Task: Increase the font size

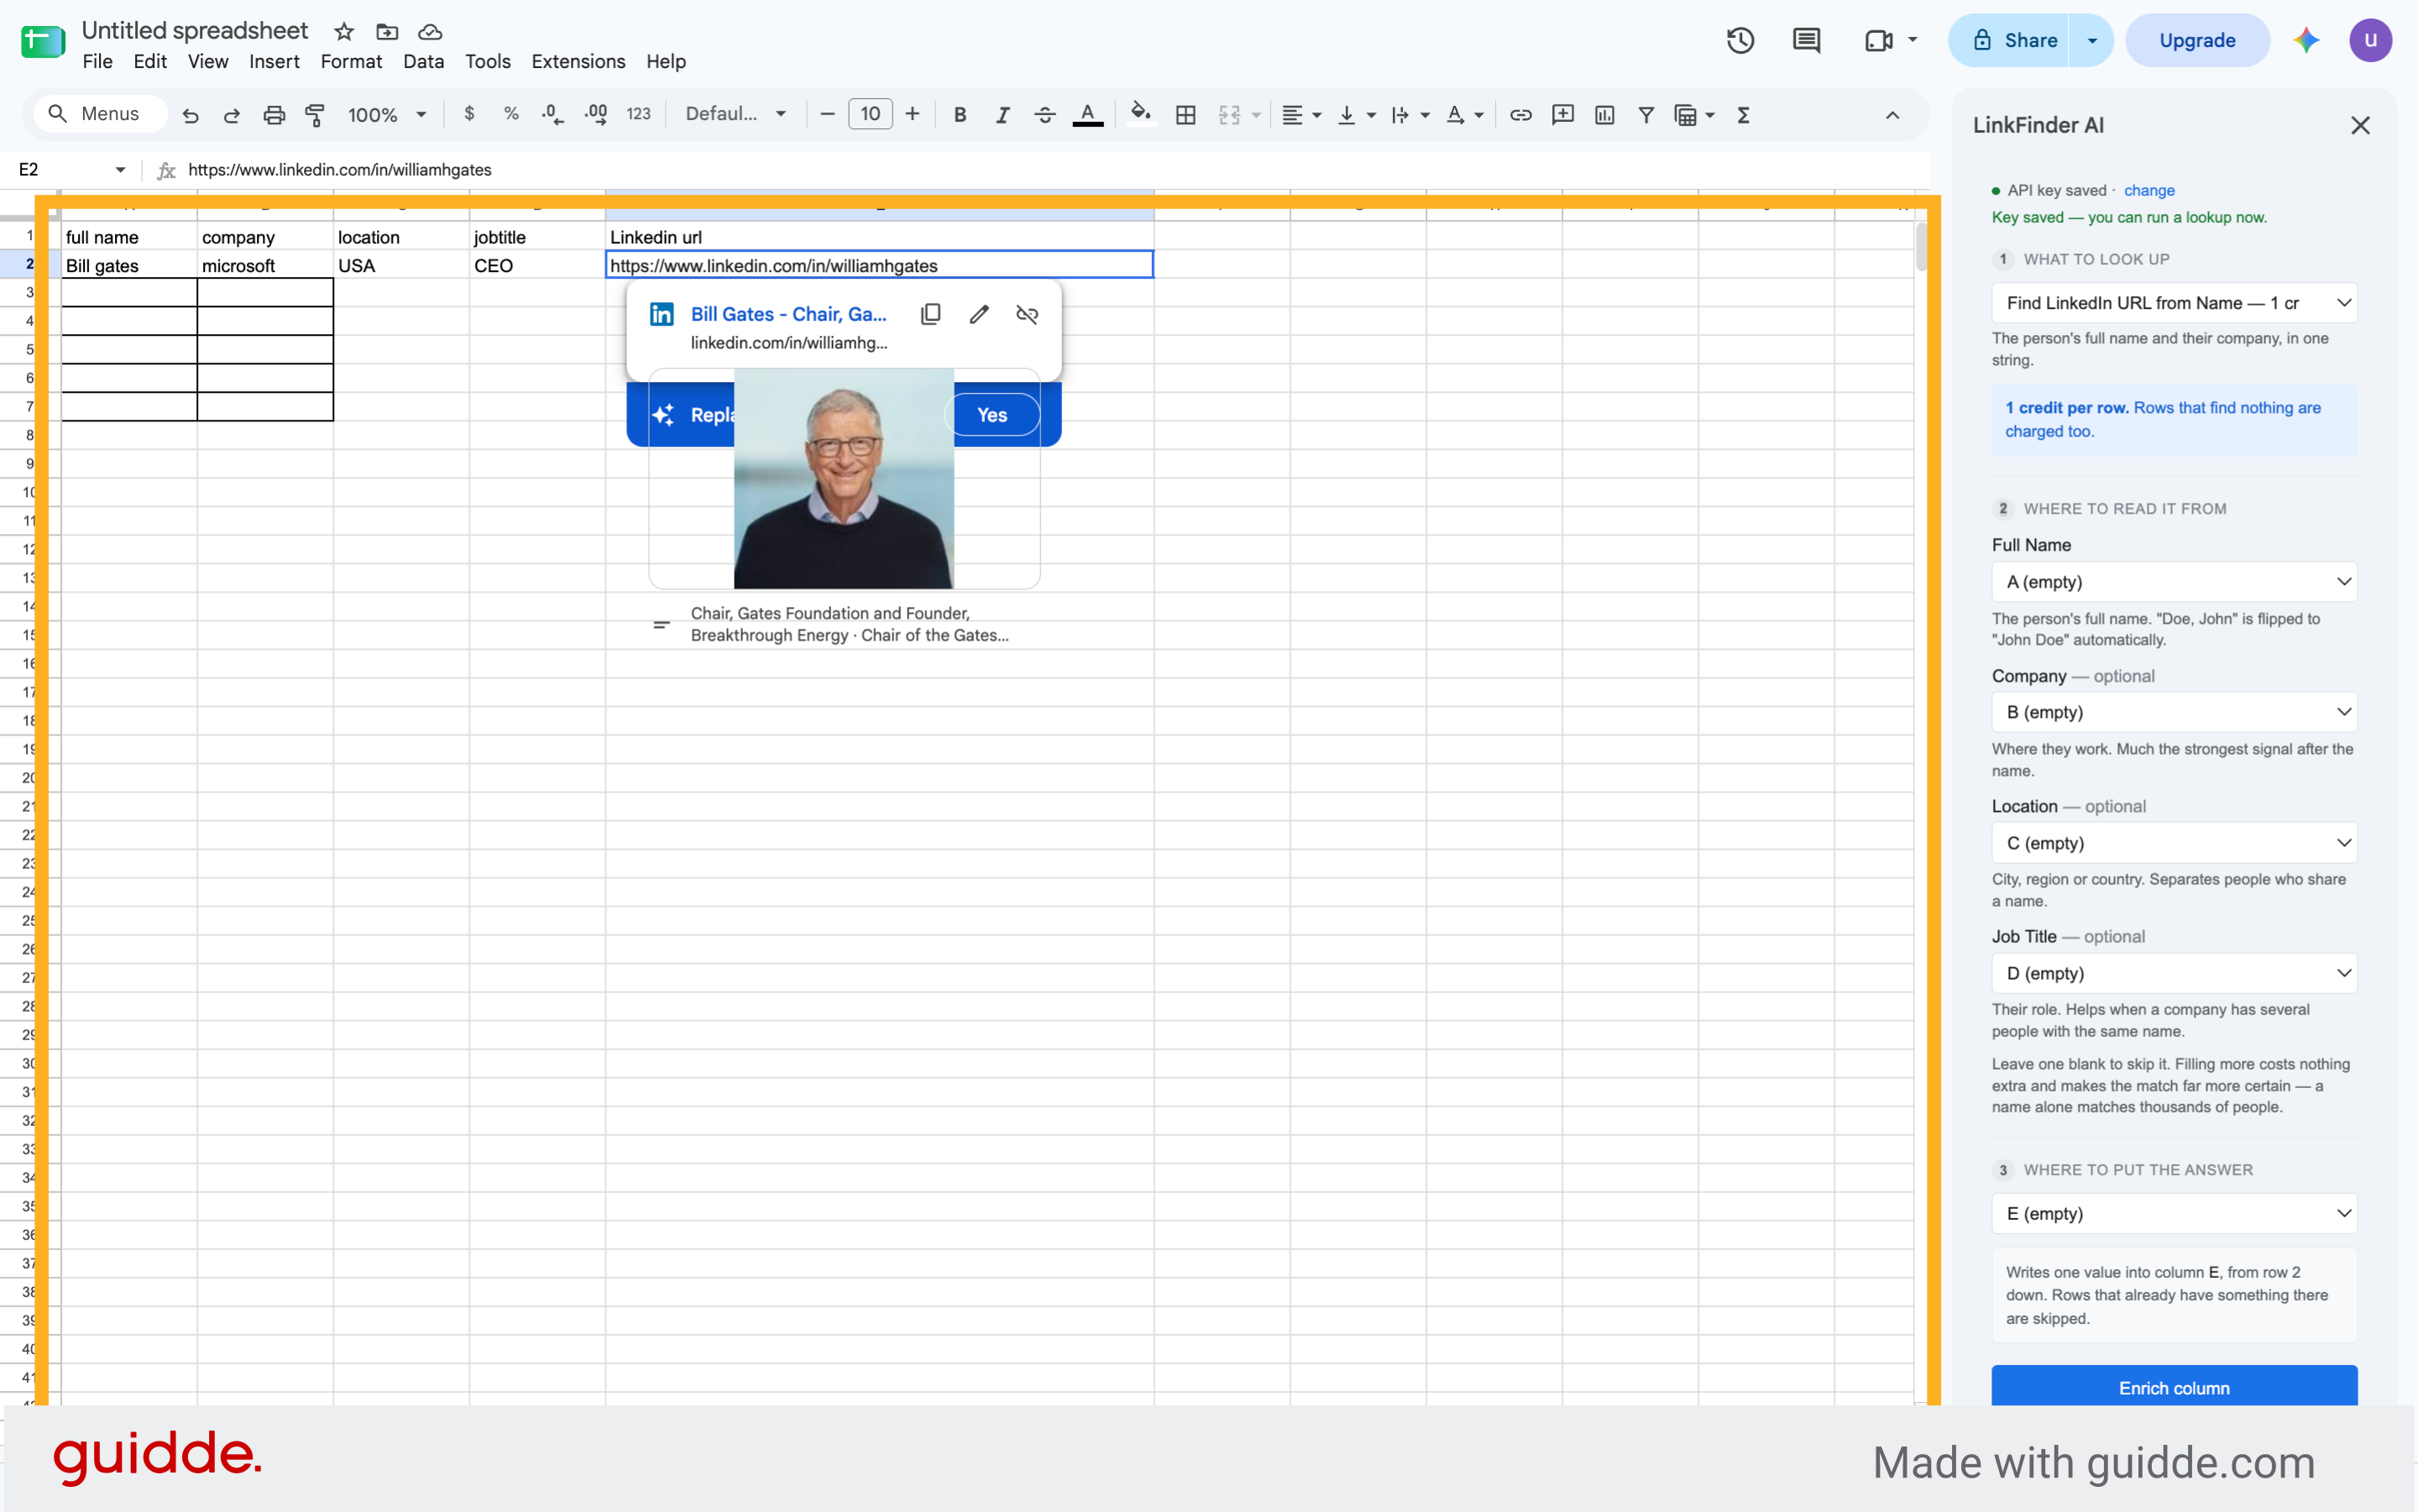Action: (912, 114)
